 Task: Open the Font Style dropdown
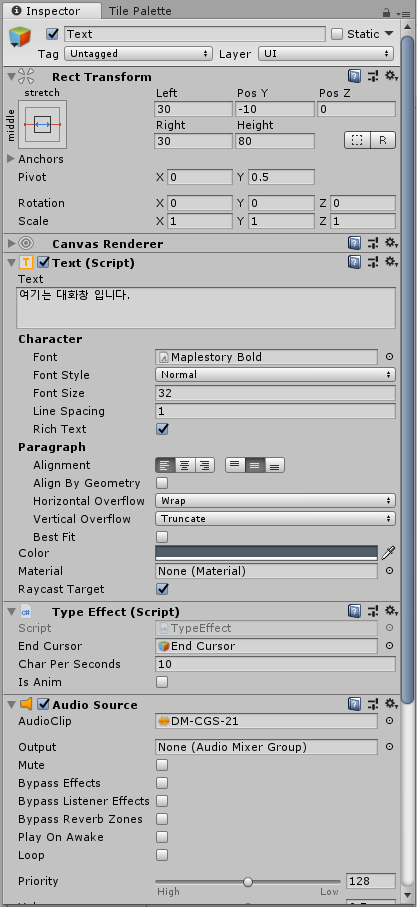tap(275, 375)
